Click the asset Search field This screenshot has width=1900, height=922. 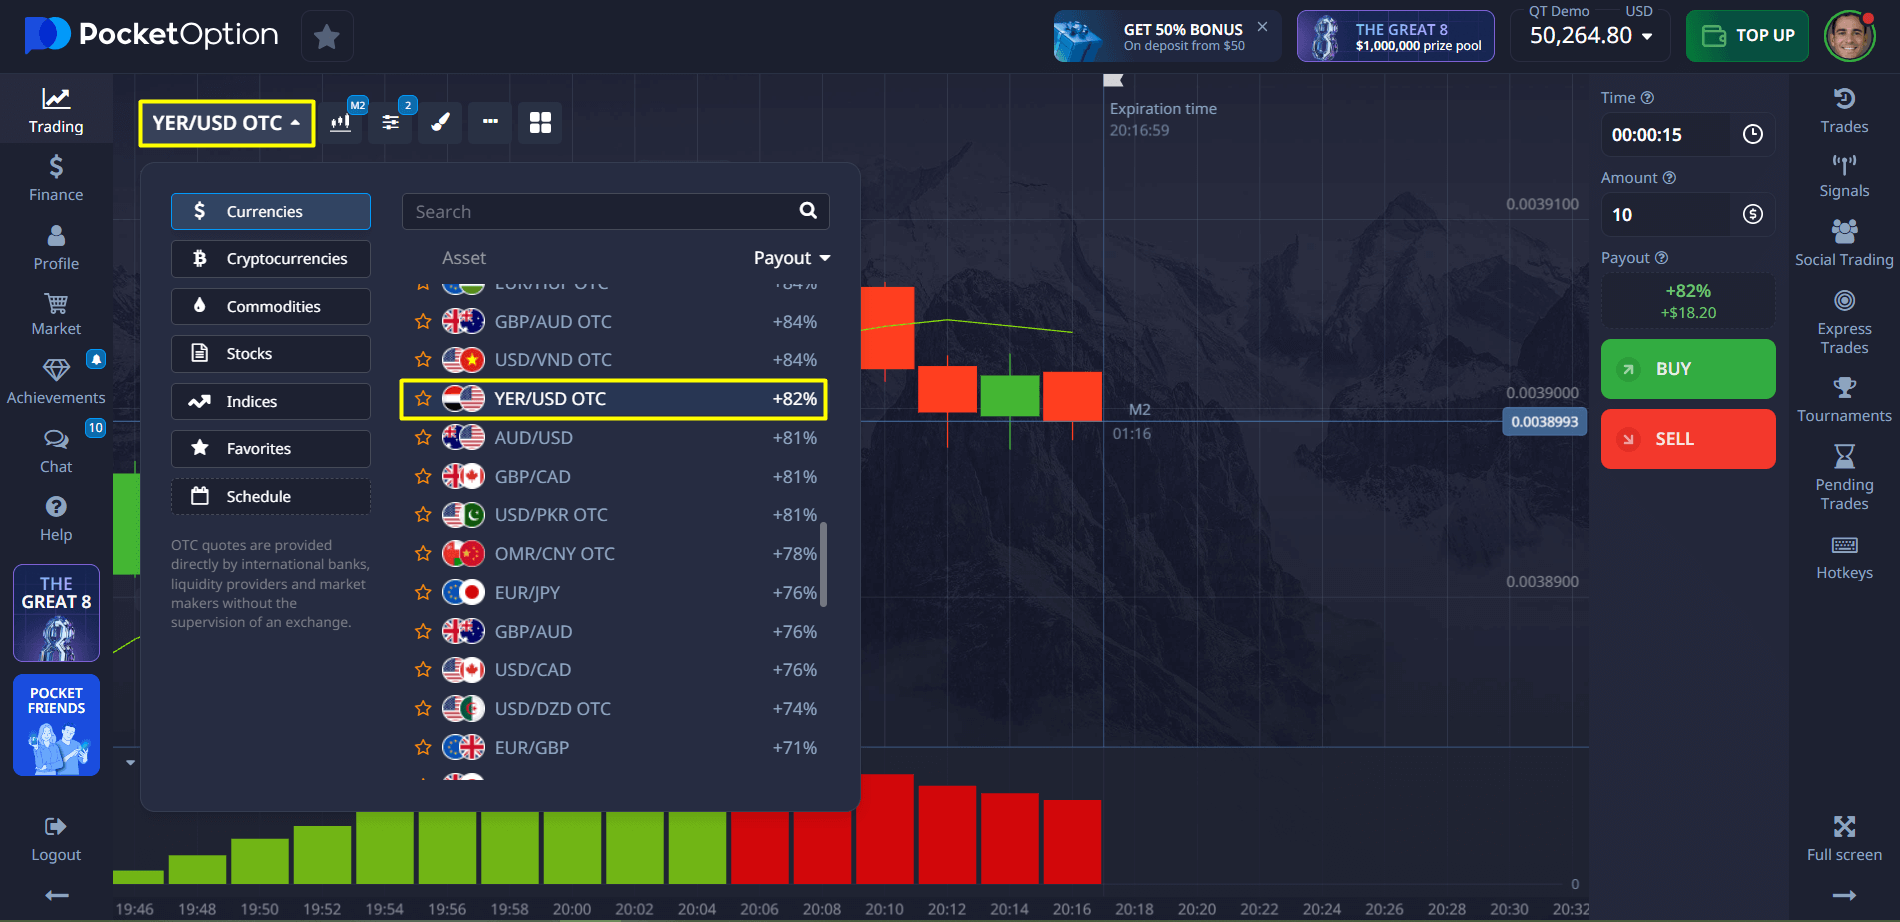600,212
